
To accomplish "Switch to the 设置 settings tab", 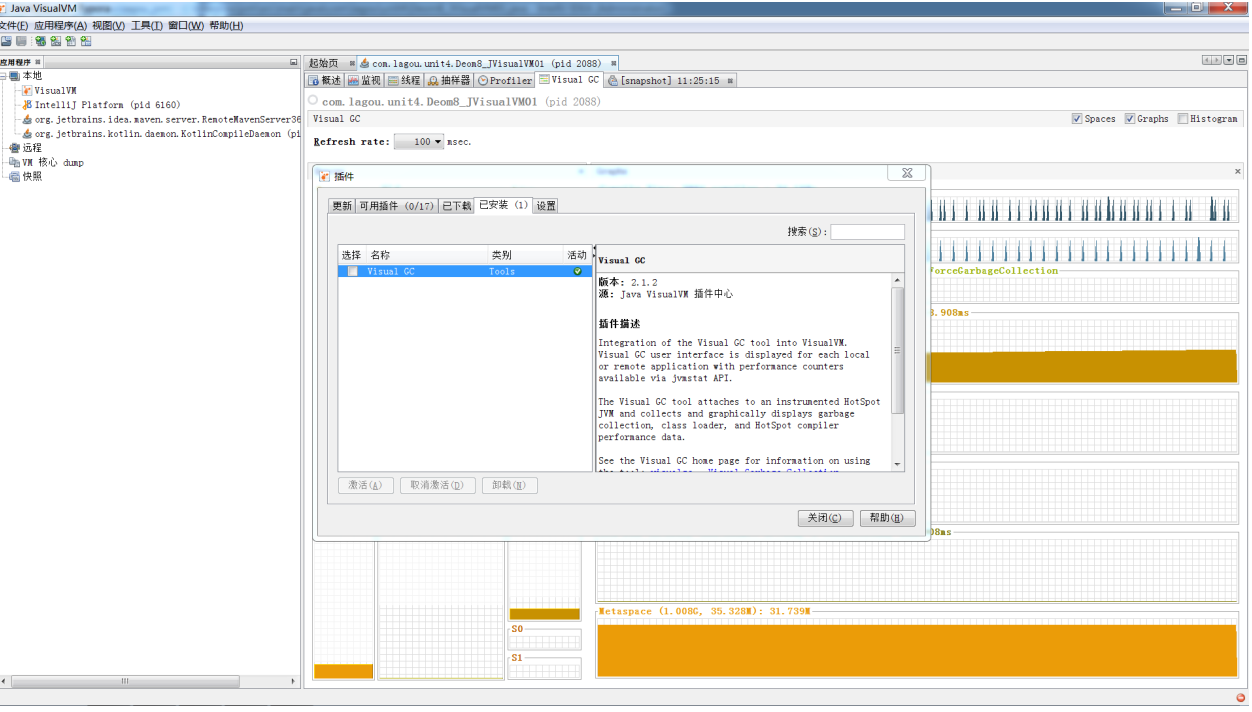I will (546, 206).
